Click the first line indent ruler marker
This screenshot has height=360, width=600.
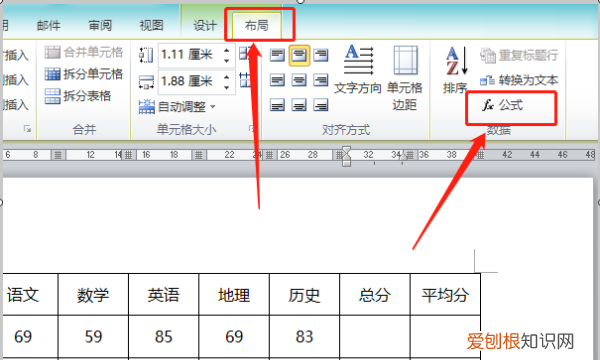[x=346, y=151]
